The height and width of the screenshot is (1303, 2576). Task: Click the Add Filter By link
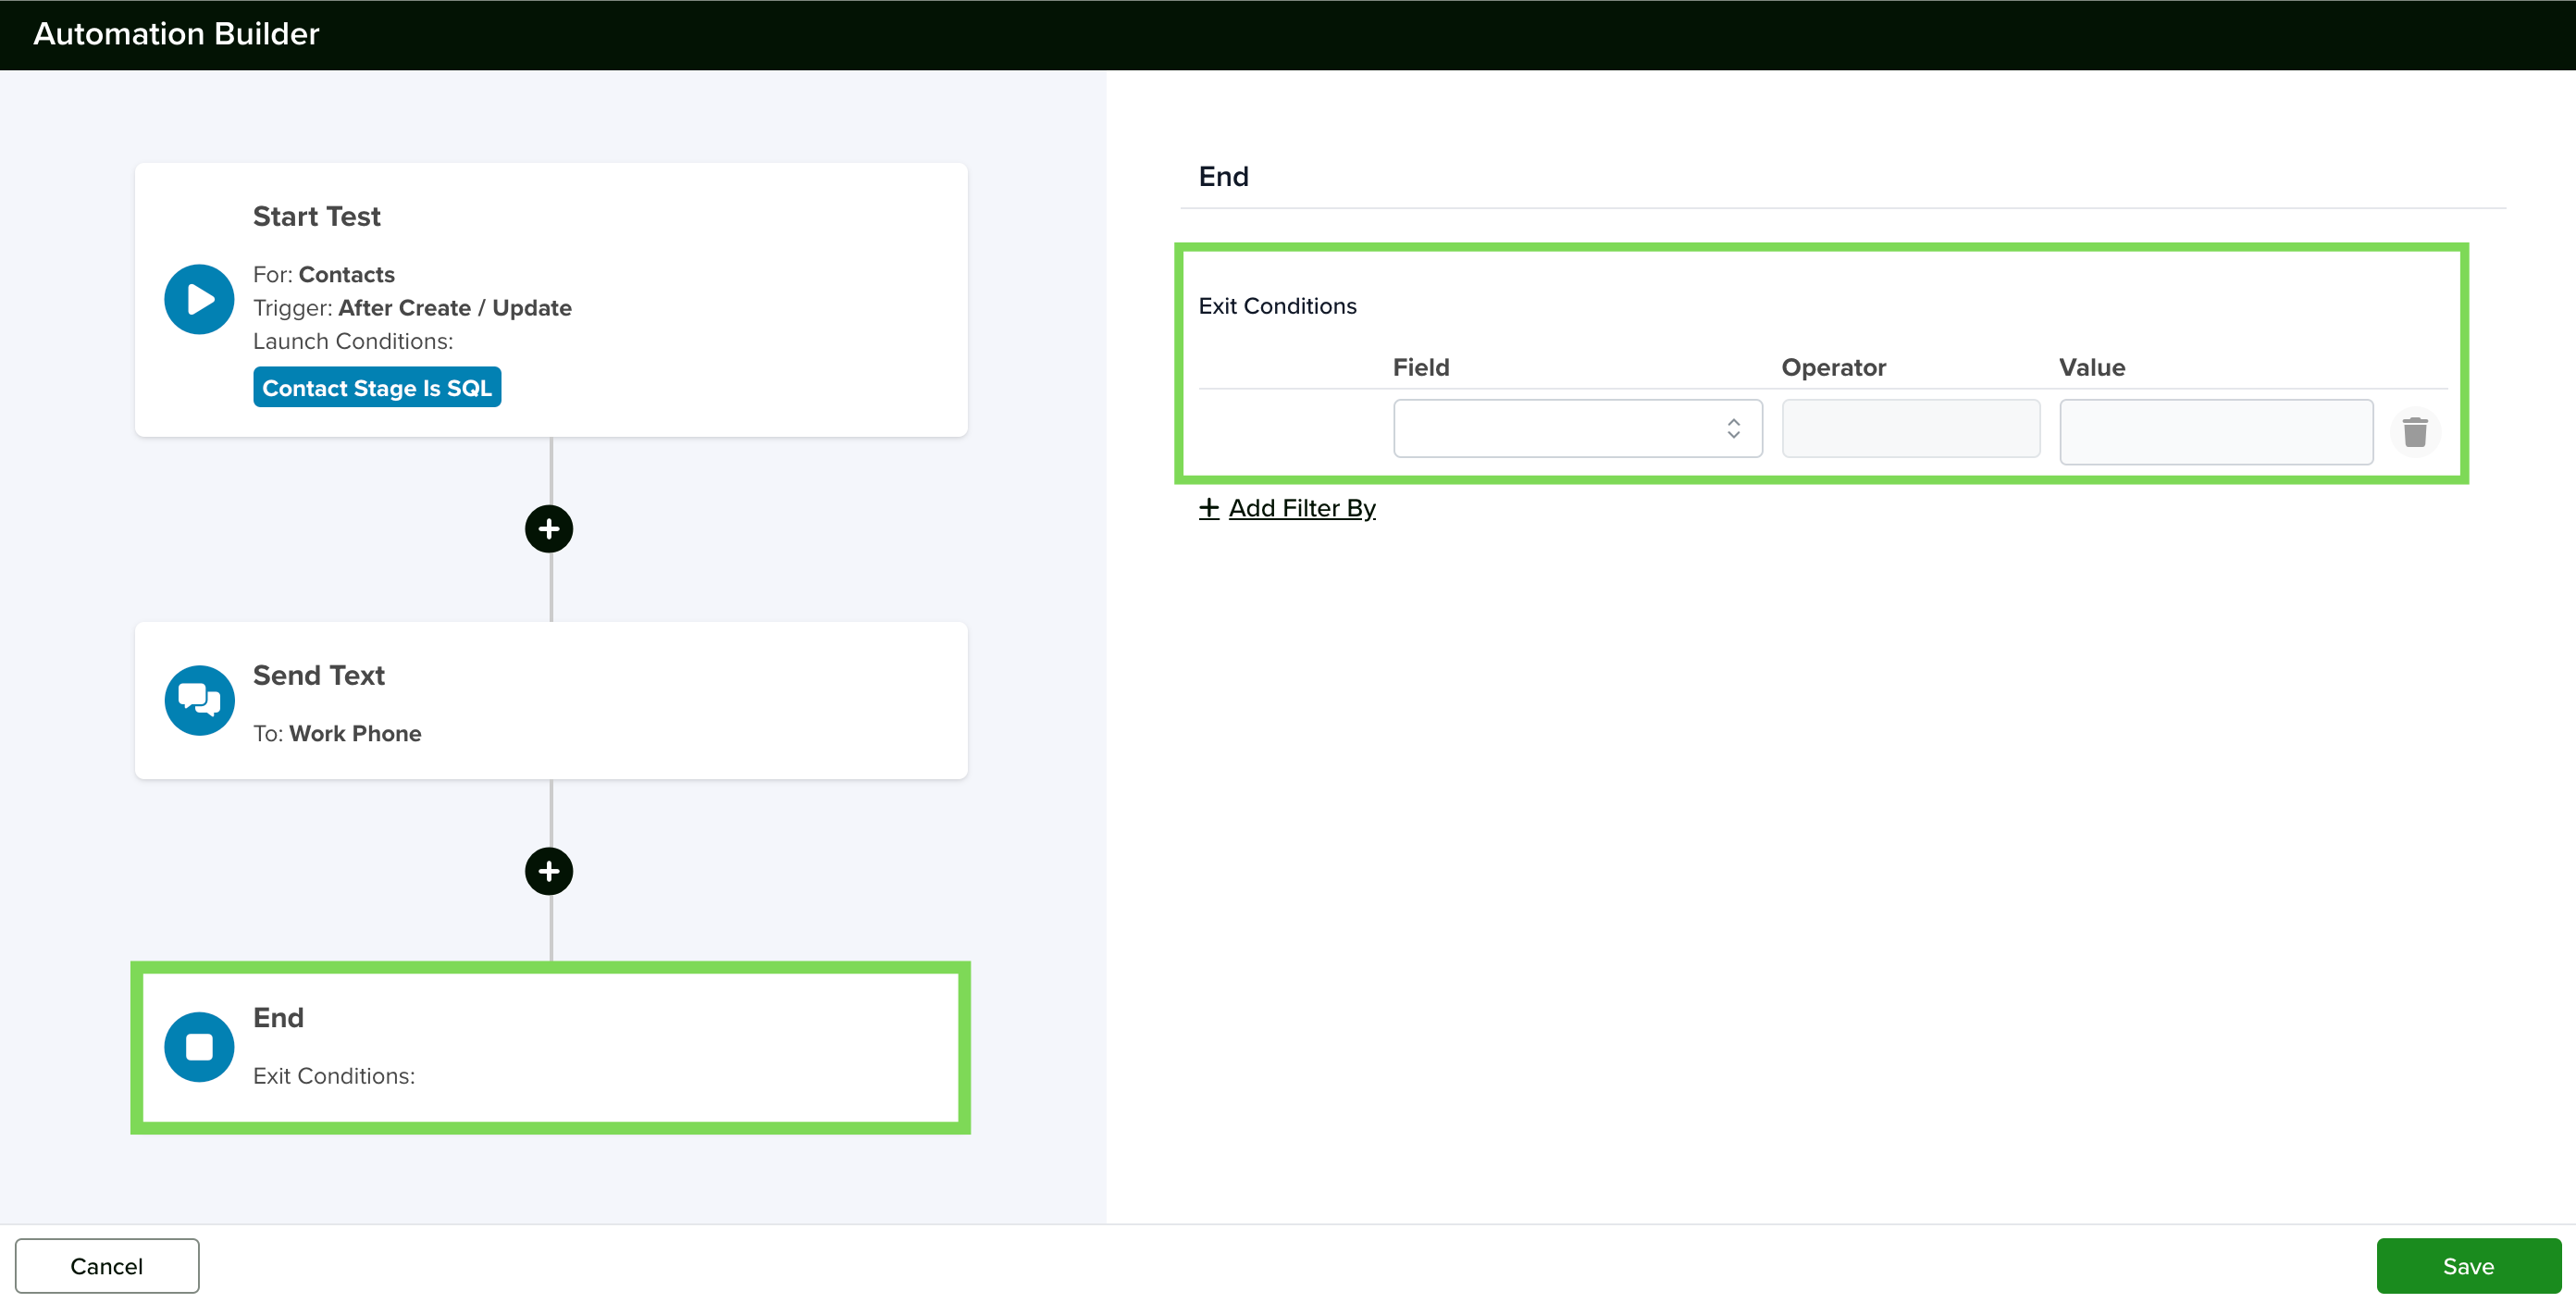[x=1287, y=508]
